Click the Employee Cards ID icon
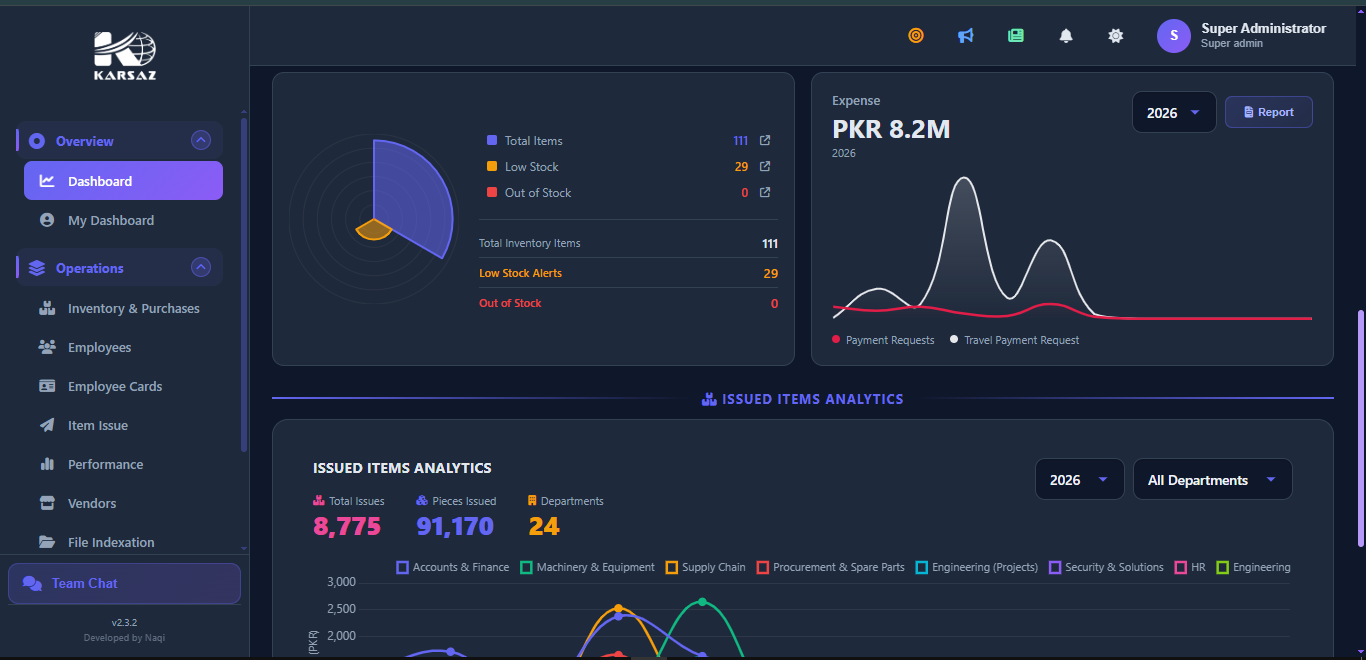This screenshot has height=660, width=1366. click(x=47, y=386)
